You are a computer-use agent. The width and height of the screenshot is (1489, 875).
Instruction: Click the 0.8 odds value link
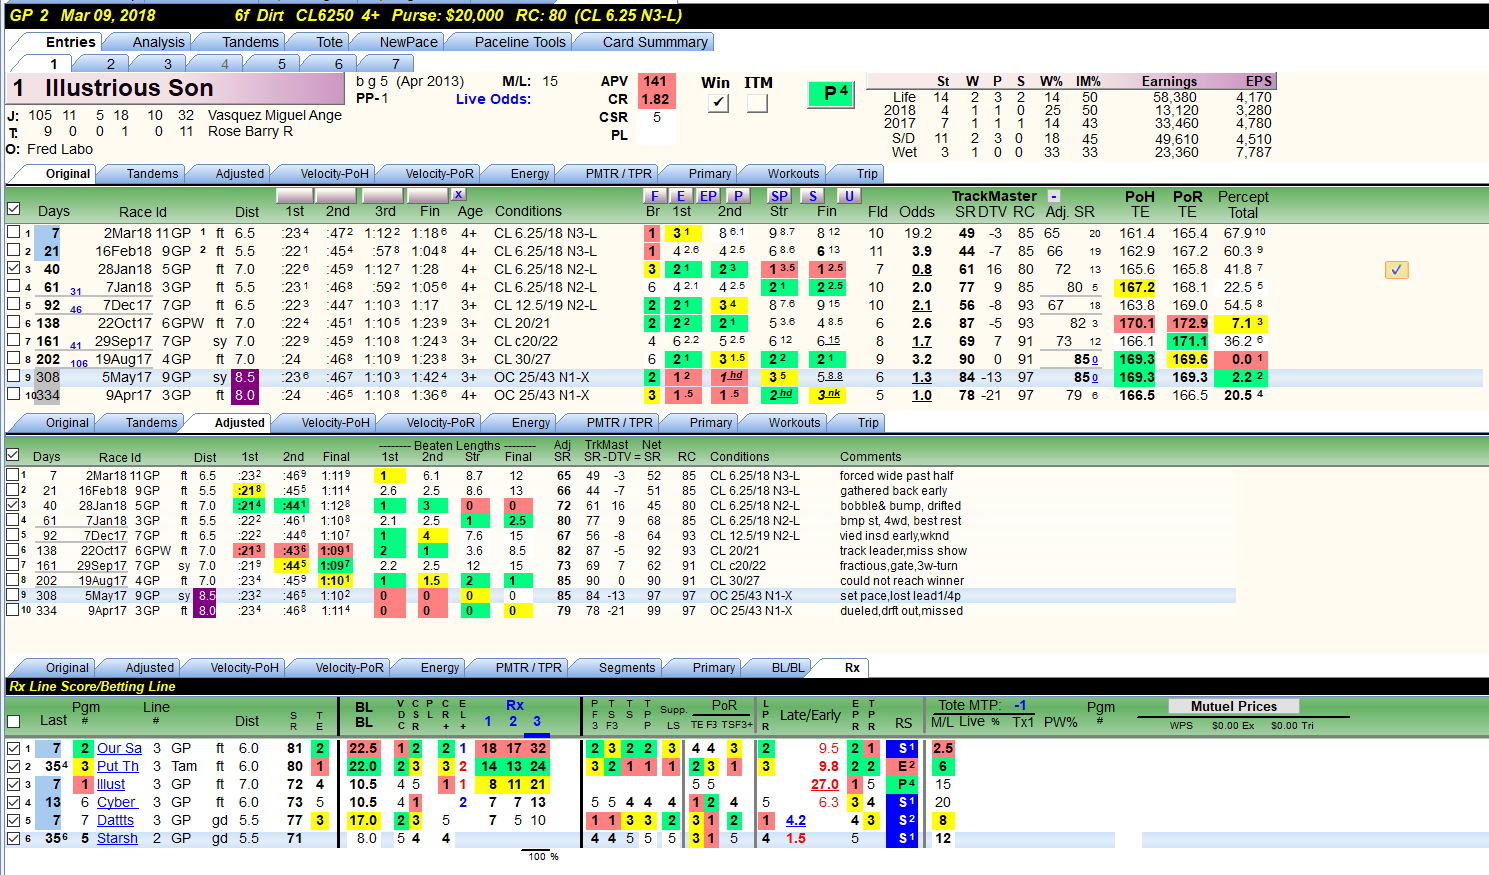tap(922, 269)
